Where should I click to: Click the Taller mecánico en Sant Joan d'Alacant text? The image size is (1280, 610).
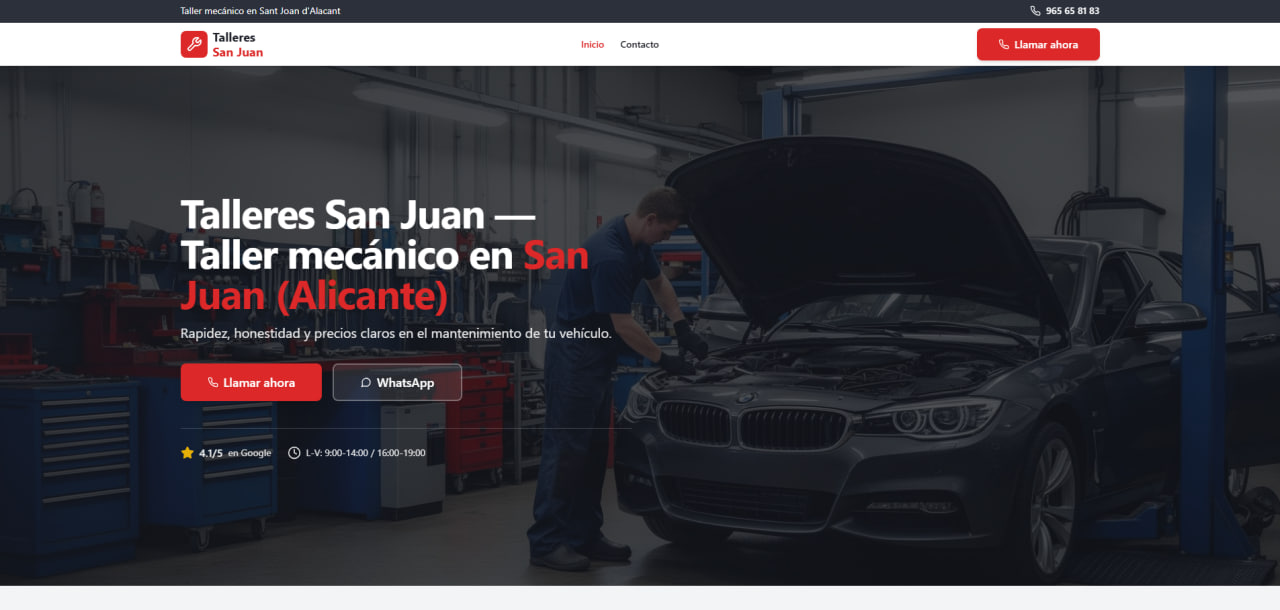(x=260, y=11)
